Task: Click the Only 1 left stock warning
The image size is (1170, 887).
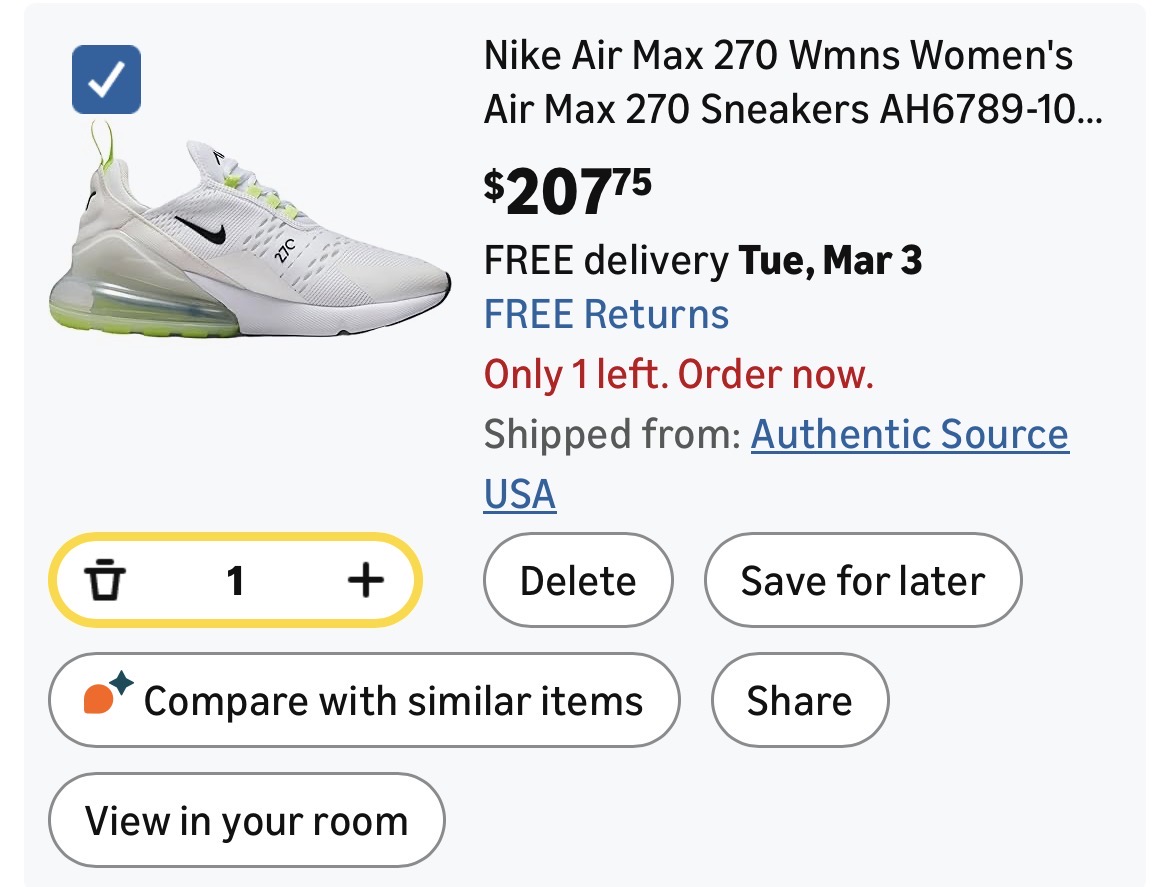Action: [679, 375]
